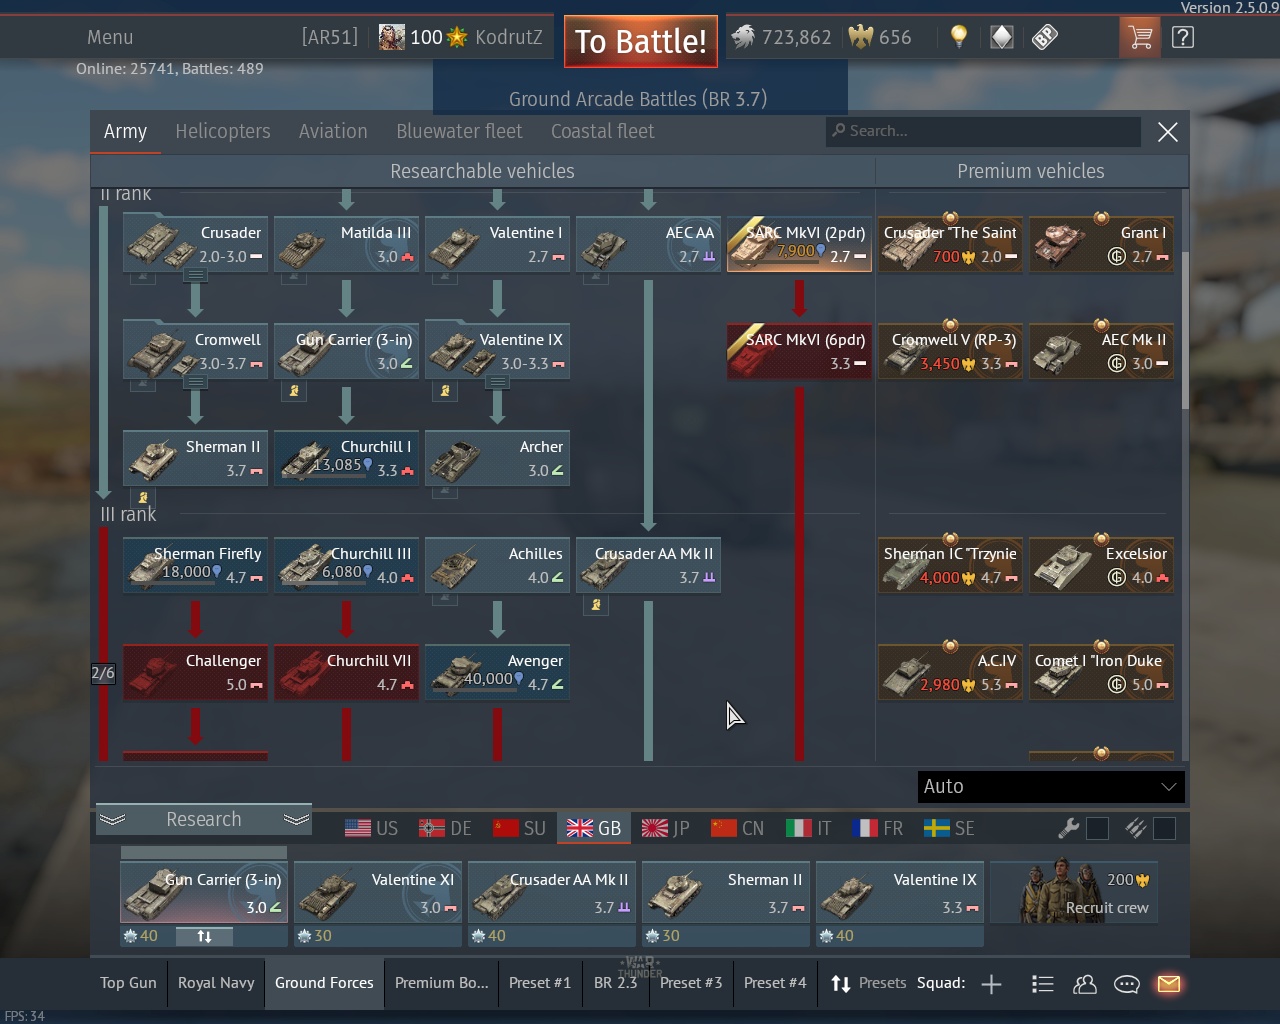Switch to Preset #4
Viewport: 1280px width, 1024px height.
coord(775,983)
